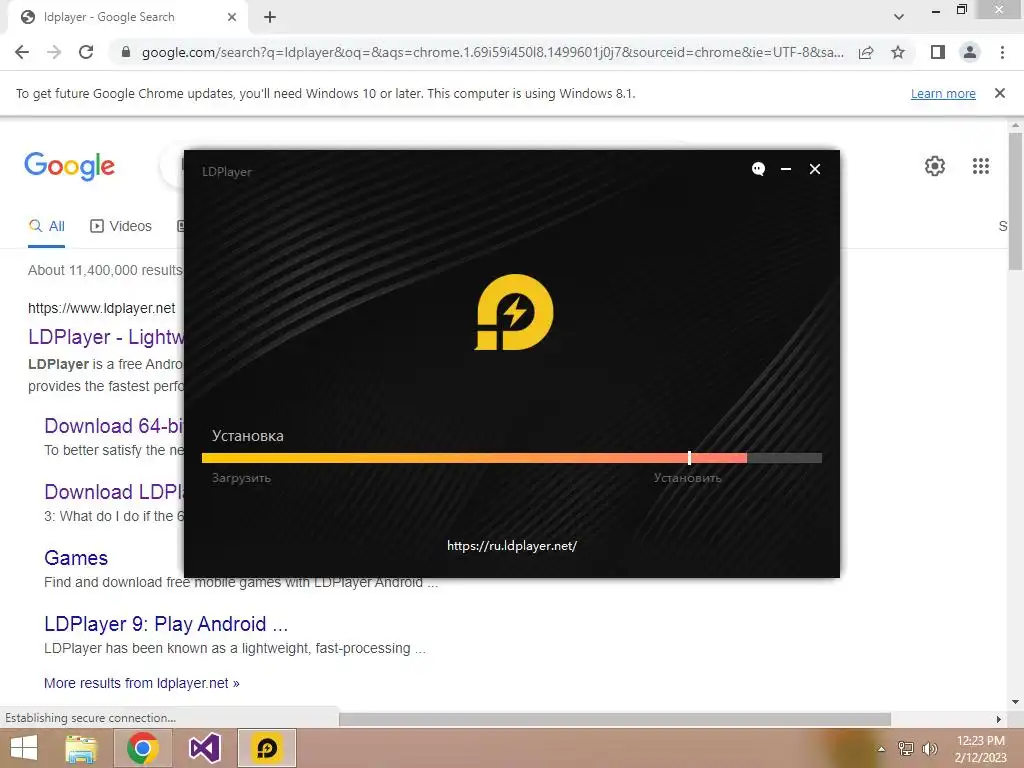Open volume tray icon
1024x768 pixels.
click(x=930, y=749)
